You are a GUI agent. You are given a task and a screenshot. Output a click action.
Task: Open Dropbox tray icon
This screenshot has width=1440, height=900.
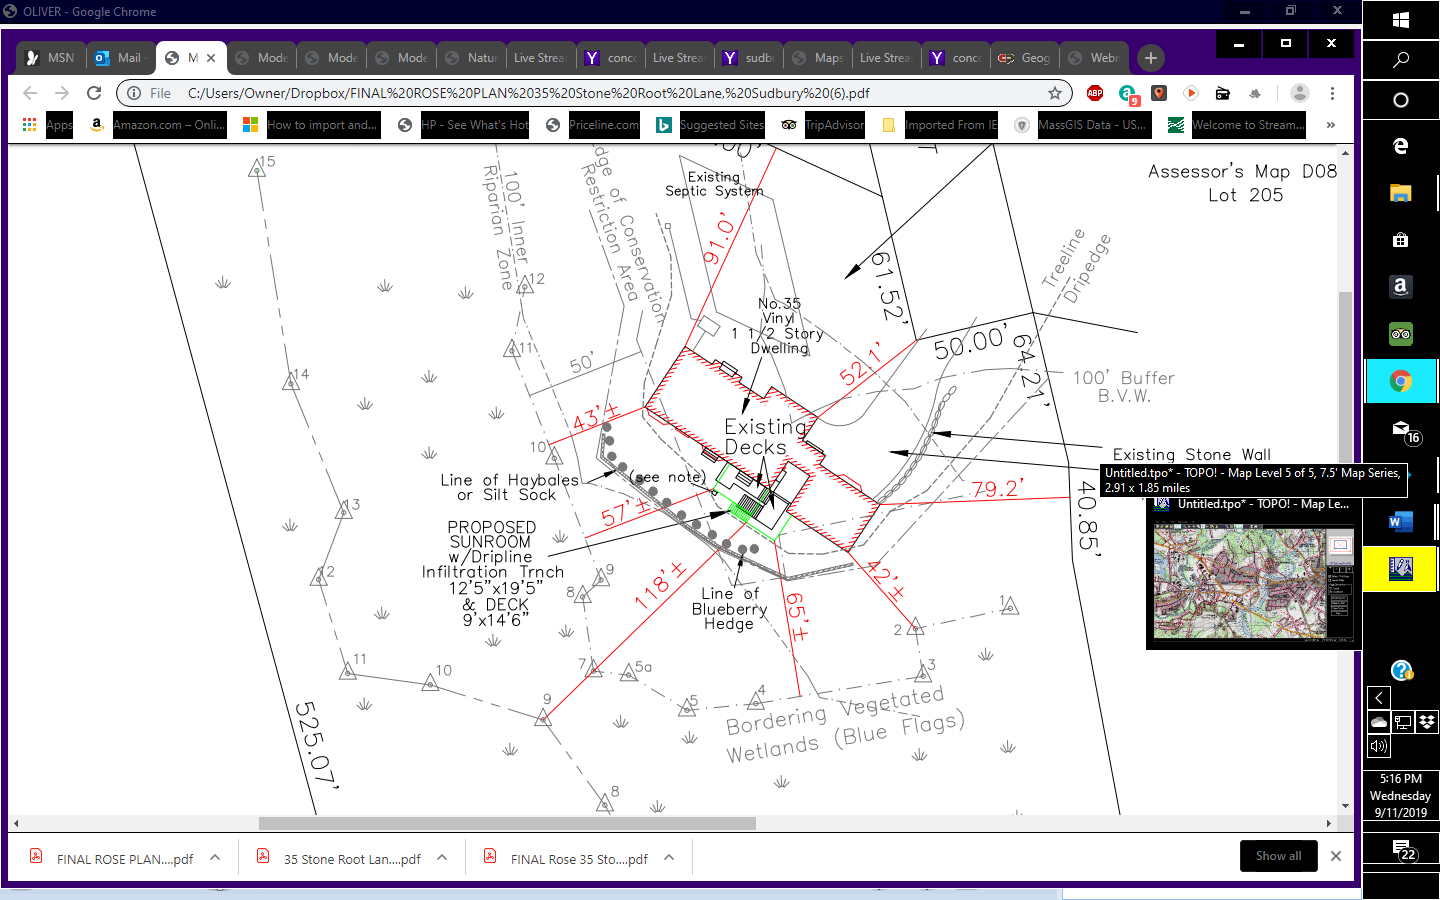[x=1426, y=721]
